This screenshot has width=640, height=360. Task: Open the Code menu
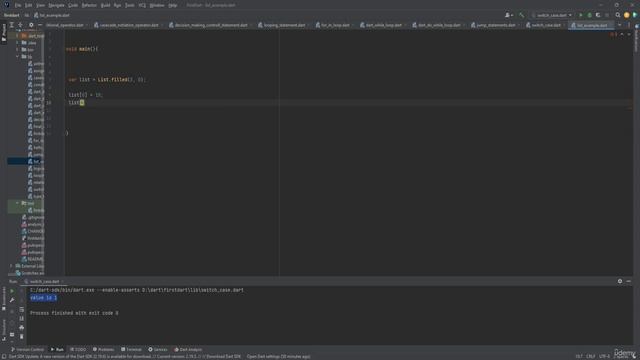[73, 5]
